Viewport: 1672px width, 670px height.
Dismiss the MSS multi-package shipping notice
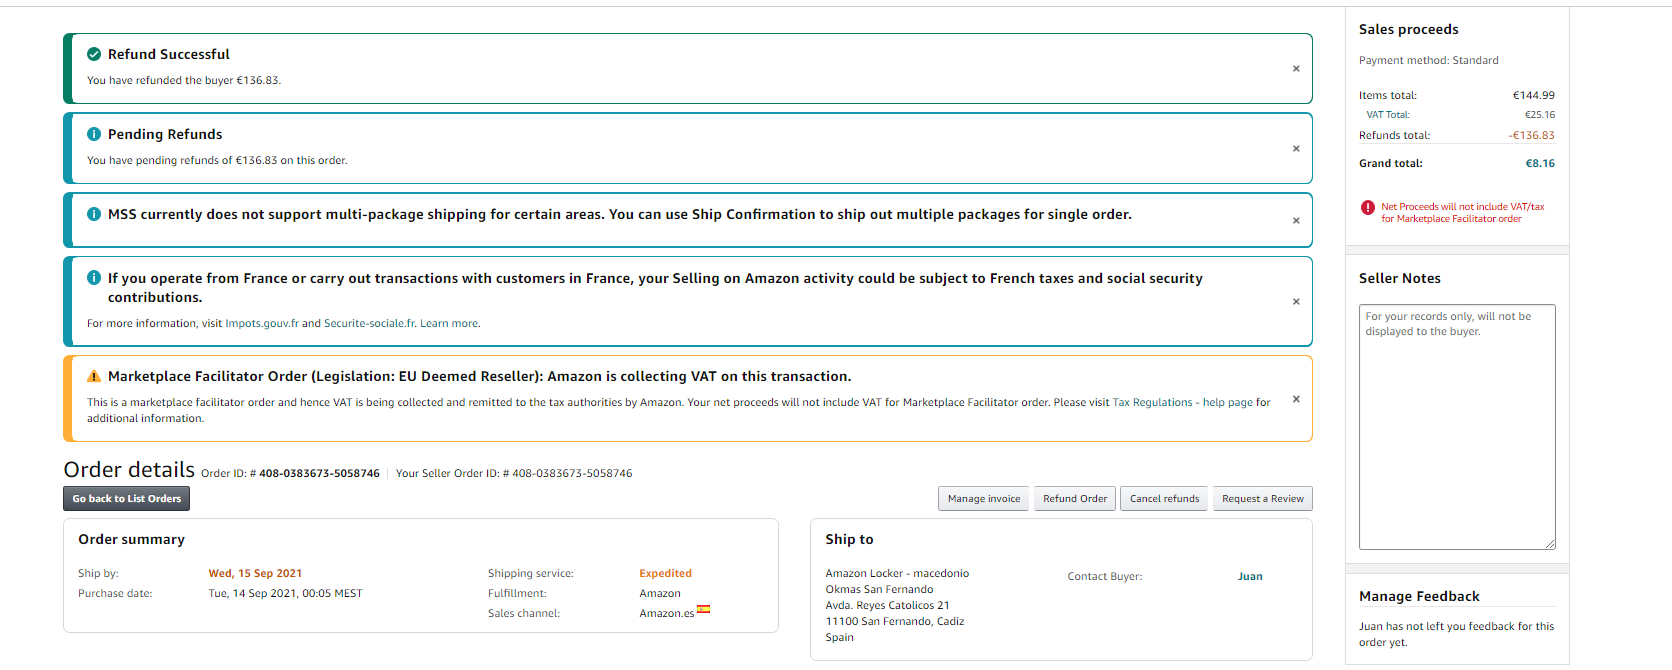(x=1296, y=221)
